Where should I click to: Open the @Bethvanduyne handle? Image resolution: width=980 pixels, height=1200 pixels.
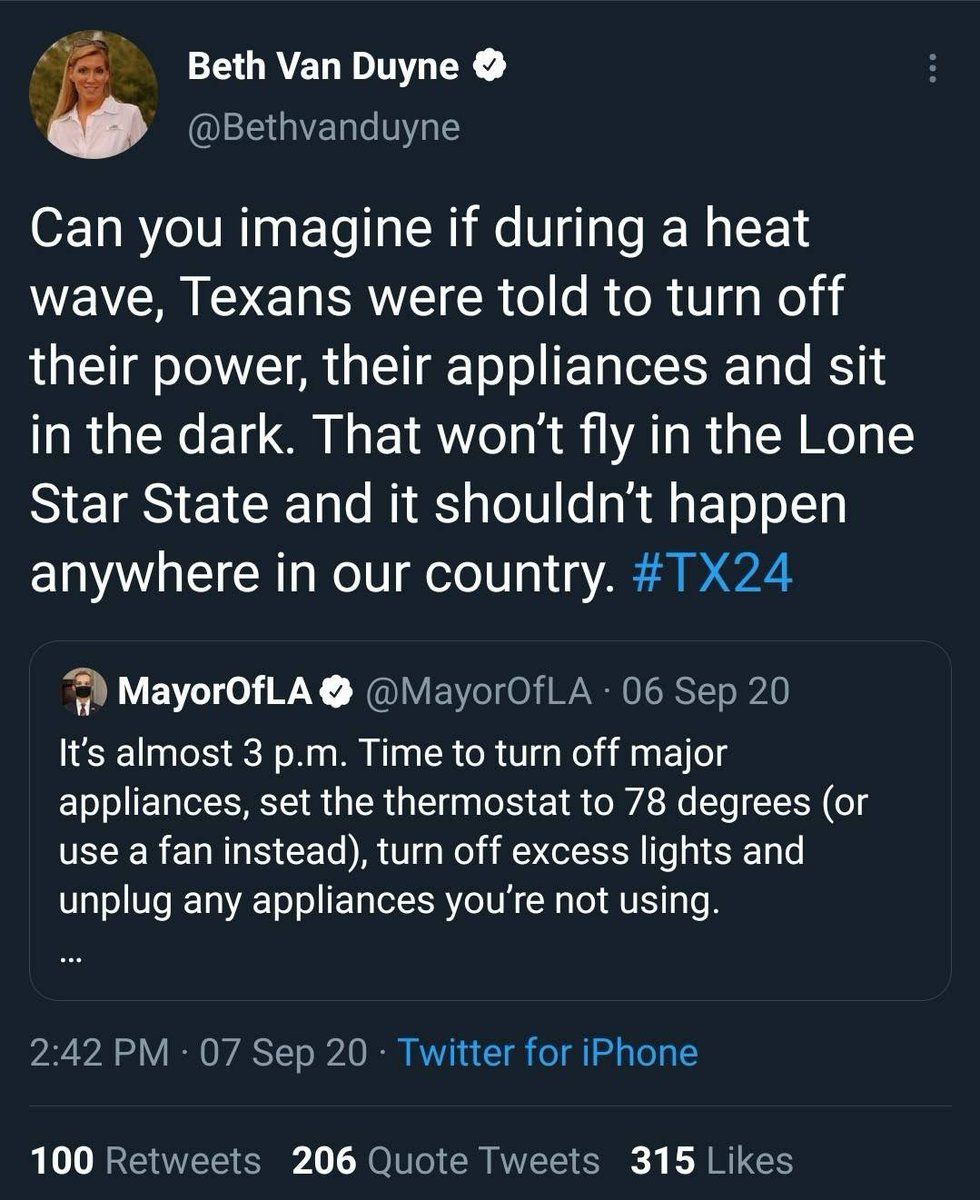pyautogui.click(x=323, y=128)
